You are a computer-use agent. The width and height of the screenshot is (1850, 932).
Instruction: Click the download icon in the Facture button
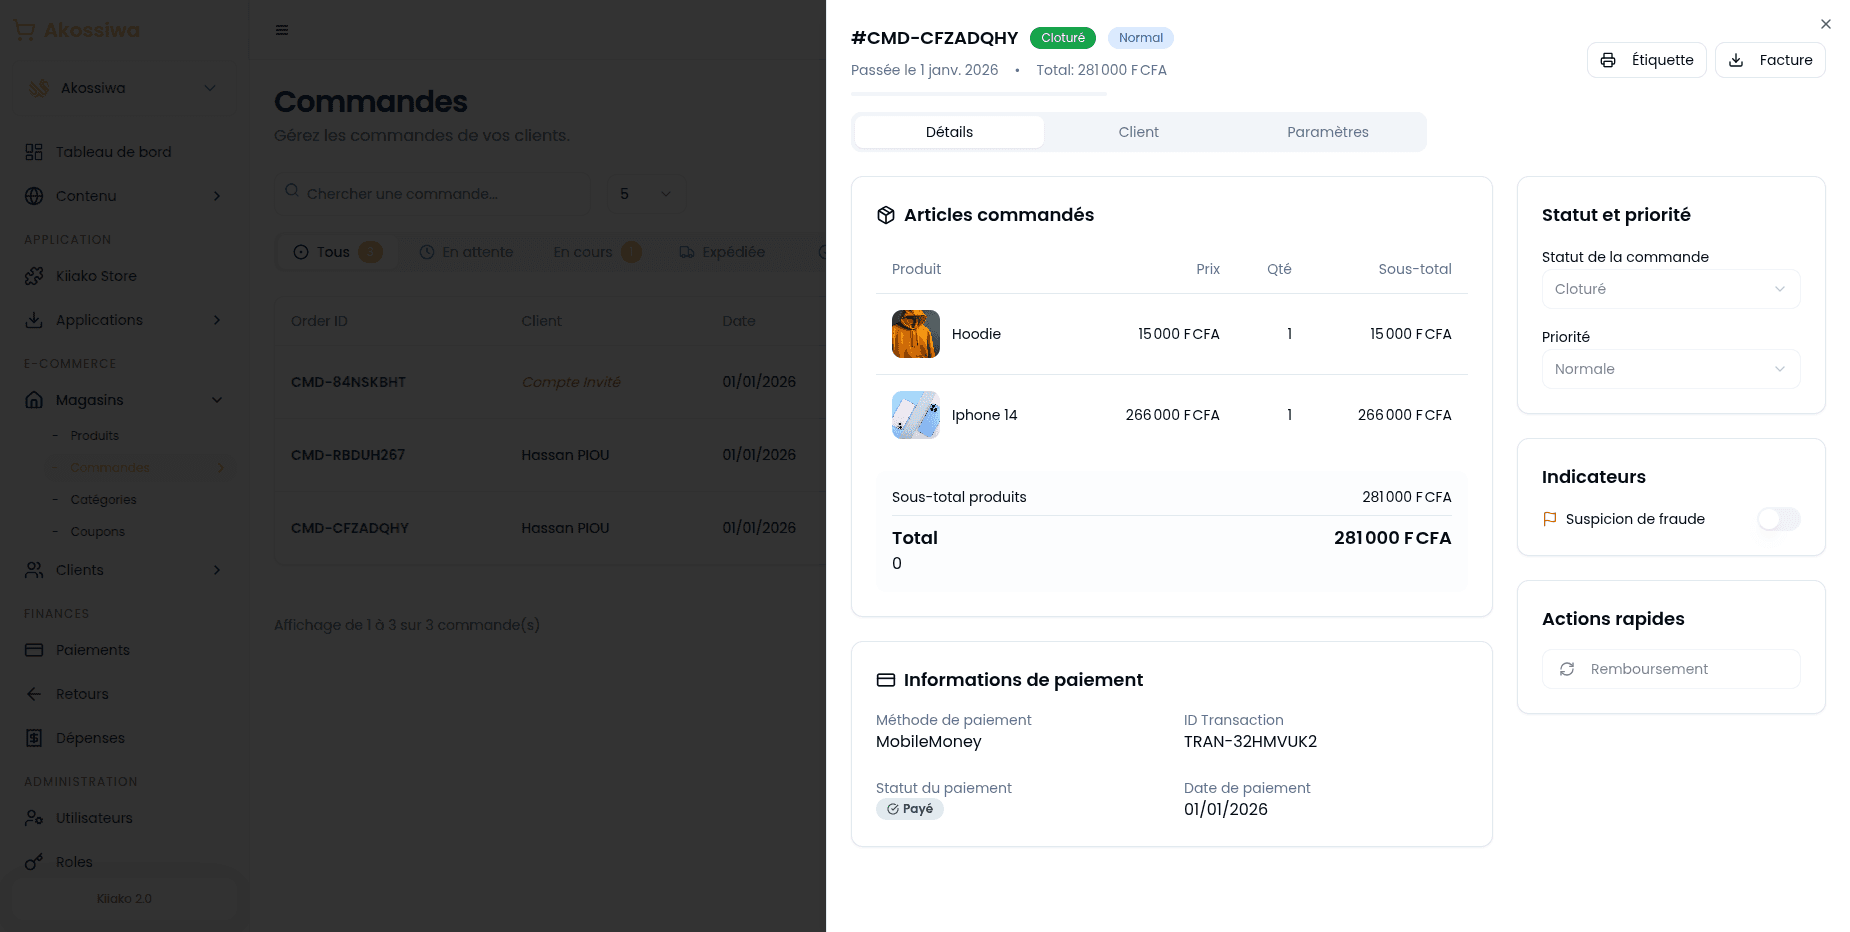tap(1736, 60)
